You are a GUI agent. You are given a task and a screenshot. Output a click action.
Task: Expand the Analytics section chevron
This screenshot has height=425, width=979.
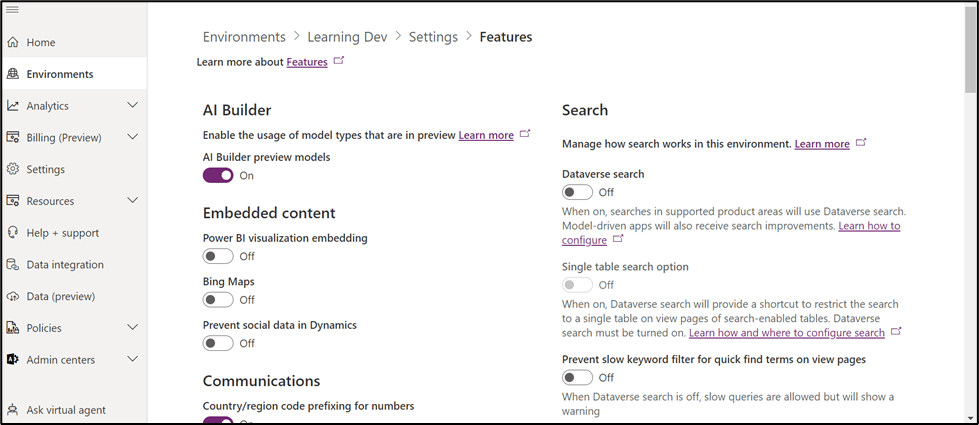pyautogui.click(x=133, y=105)
